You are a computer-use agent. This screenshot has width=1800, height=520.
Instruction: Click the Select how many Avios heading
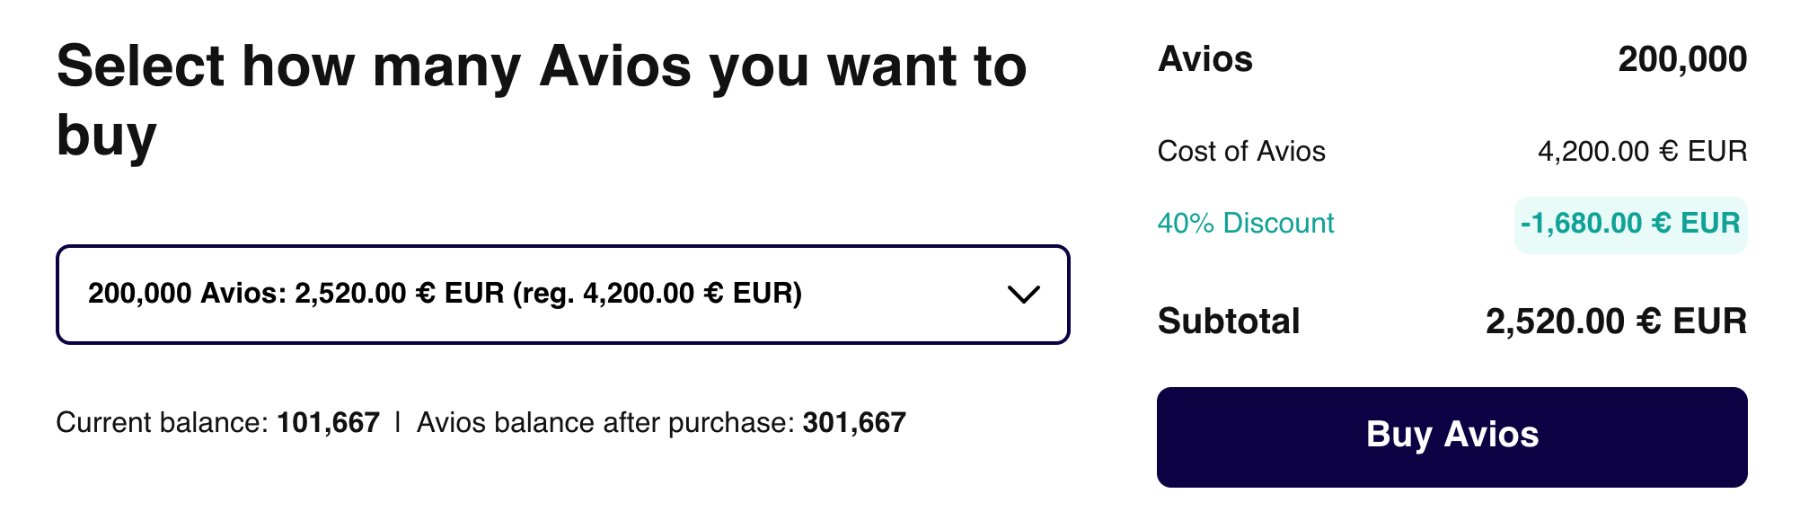point(541,67)
